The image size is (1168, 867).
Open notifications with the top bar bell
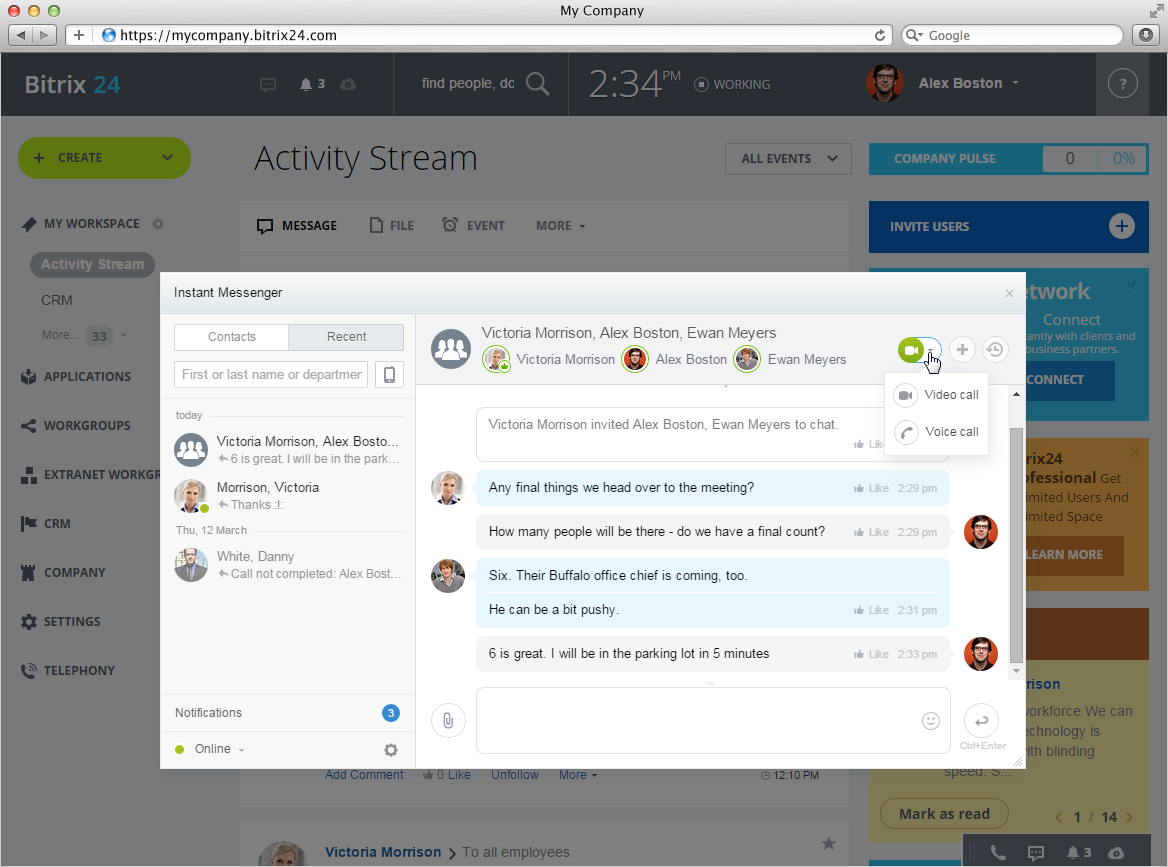point(305,84)
